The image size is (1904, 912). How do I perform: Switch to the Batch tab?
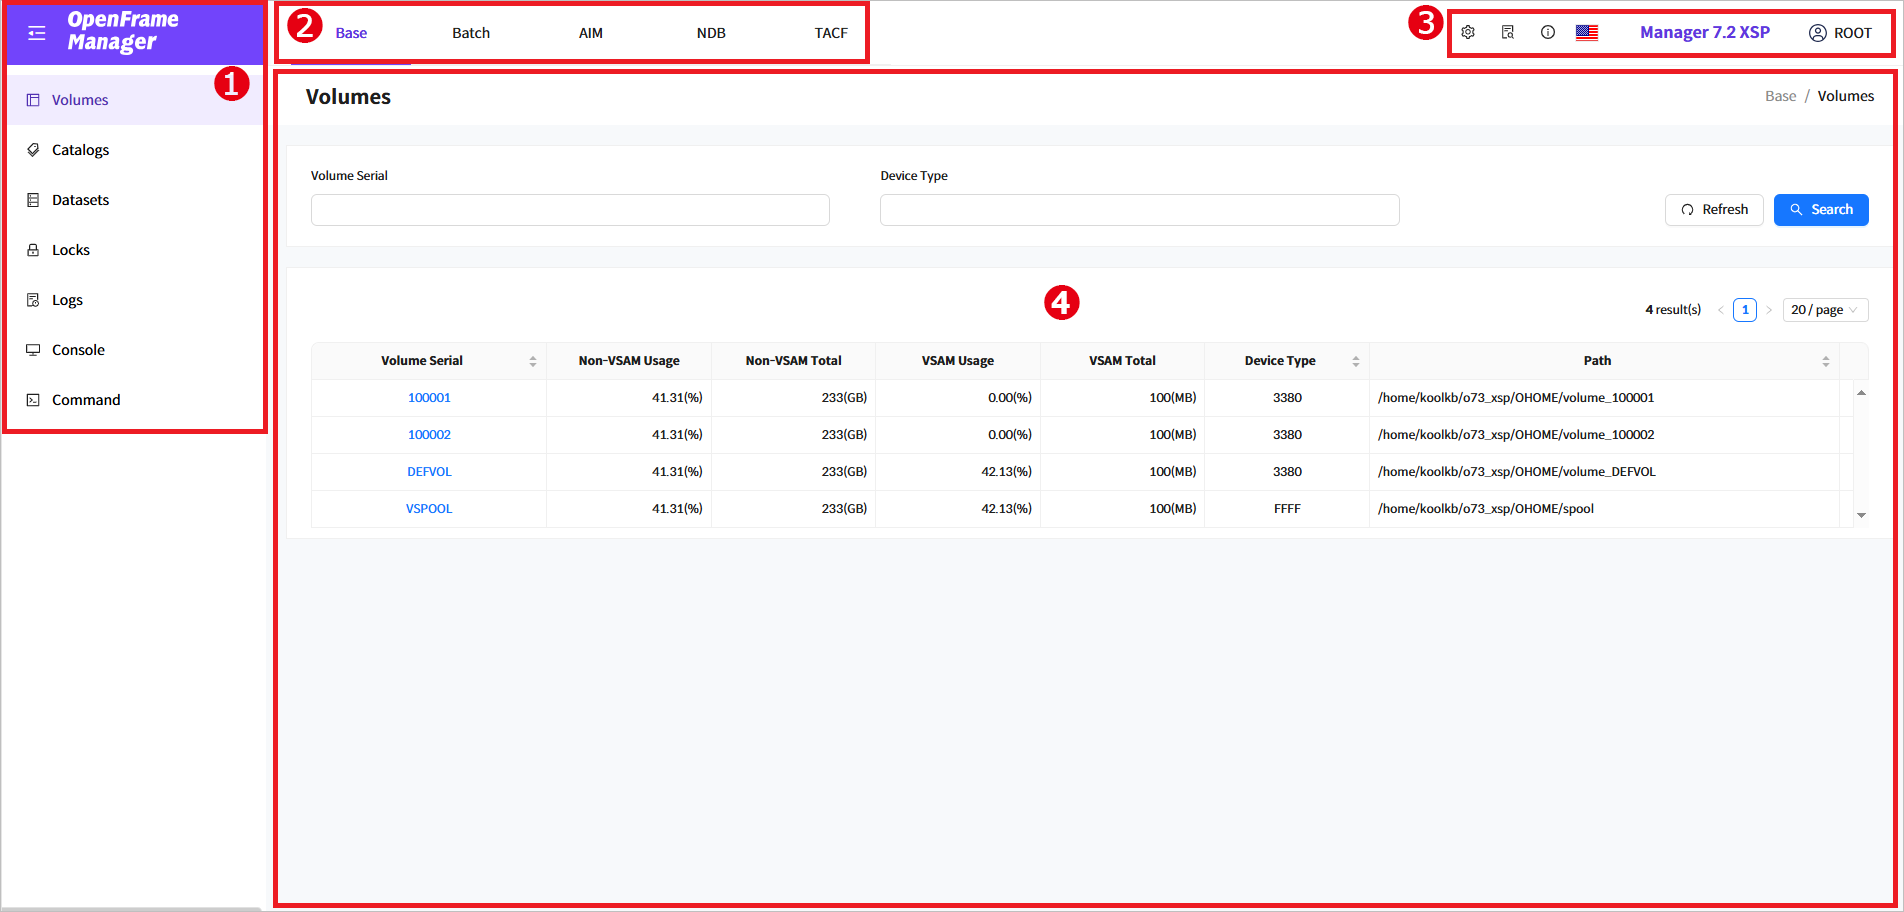coord(471,33)
